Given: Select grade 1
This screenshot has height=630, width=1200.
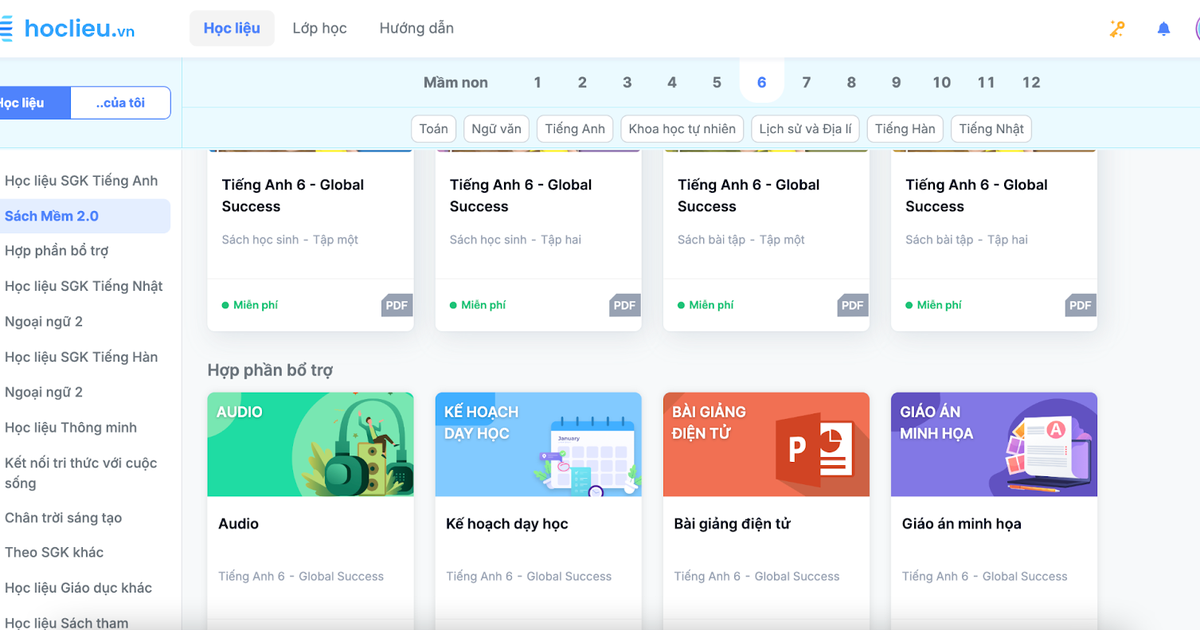Looking at the screenshot, I should (x=537, y=82).
